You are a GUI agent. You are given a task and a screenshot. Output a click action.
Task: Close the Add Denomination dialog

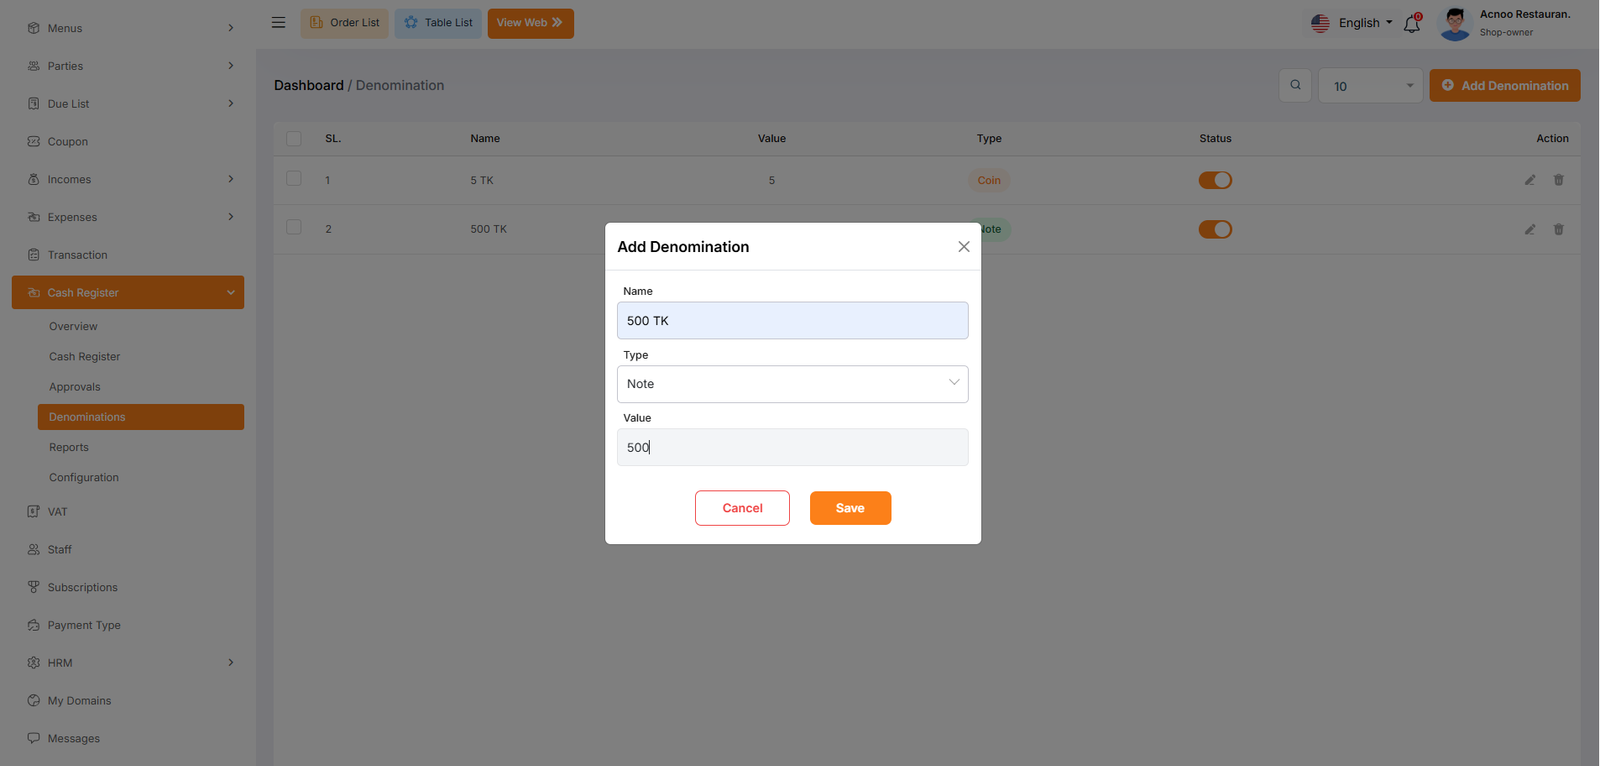click(963, 247)
